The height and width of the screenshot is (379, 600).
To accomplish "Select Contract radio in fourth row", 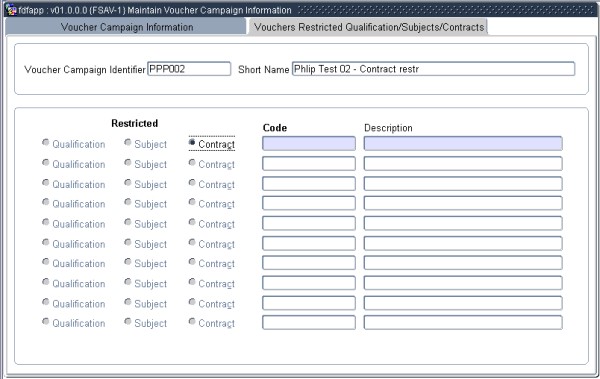I will [x=192, y=202].
